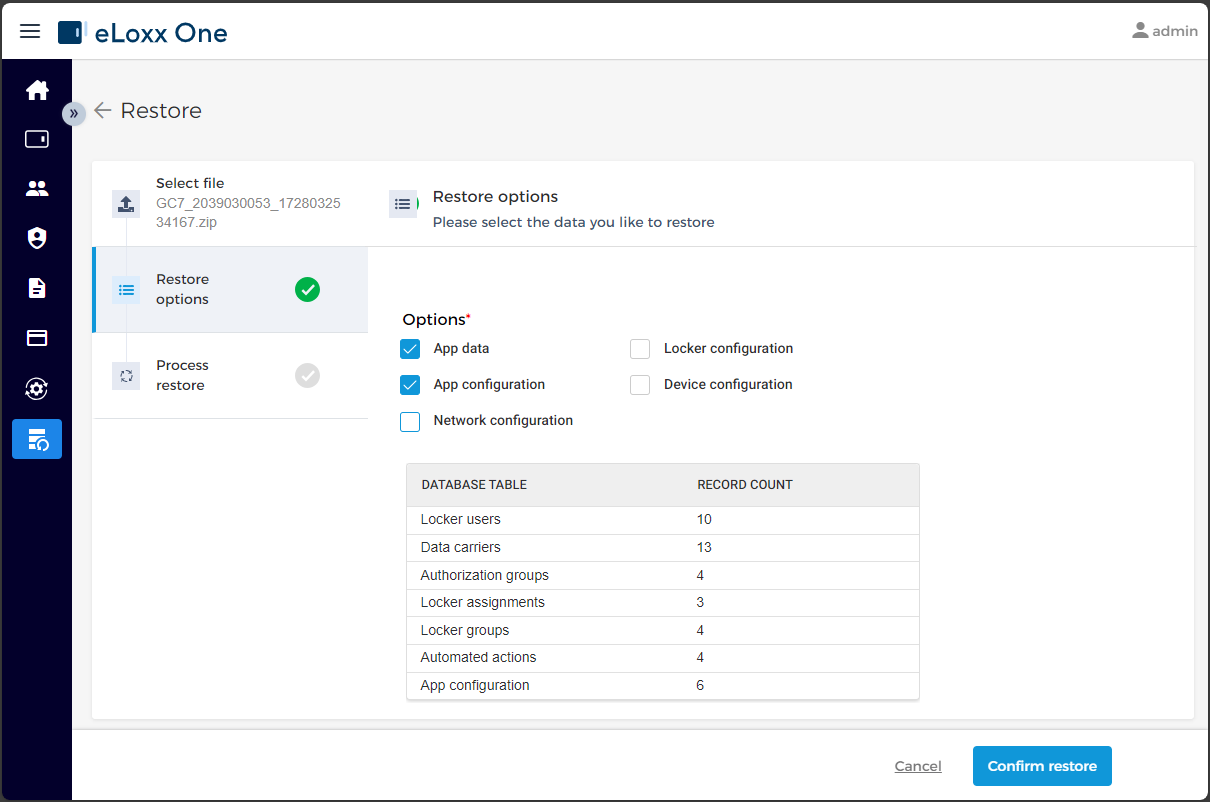Click the admin username label
1210x802 pixels.
pyautogui.click(x=1175, y=31)
